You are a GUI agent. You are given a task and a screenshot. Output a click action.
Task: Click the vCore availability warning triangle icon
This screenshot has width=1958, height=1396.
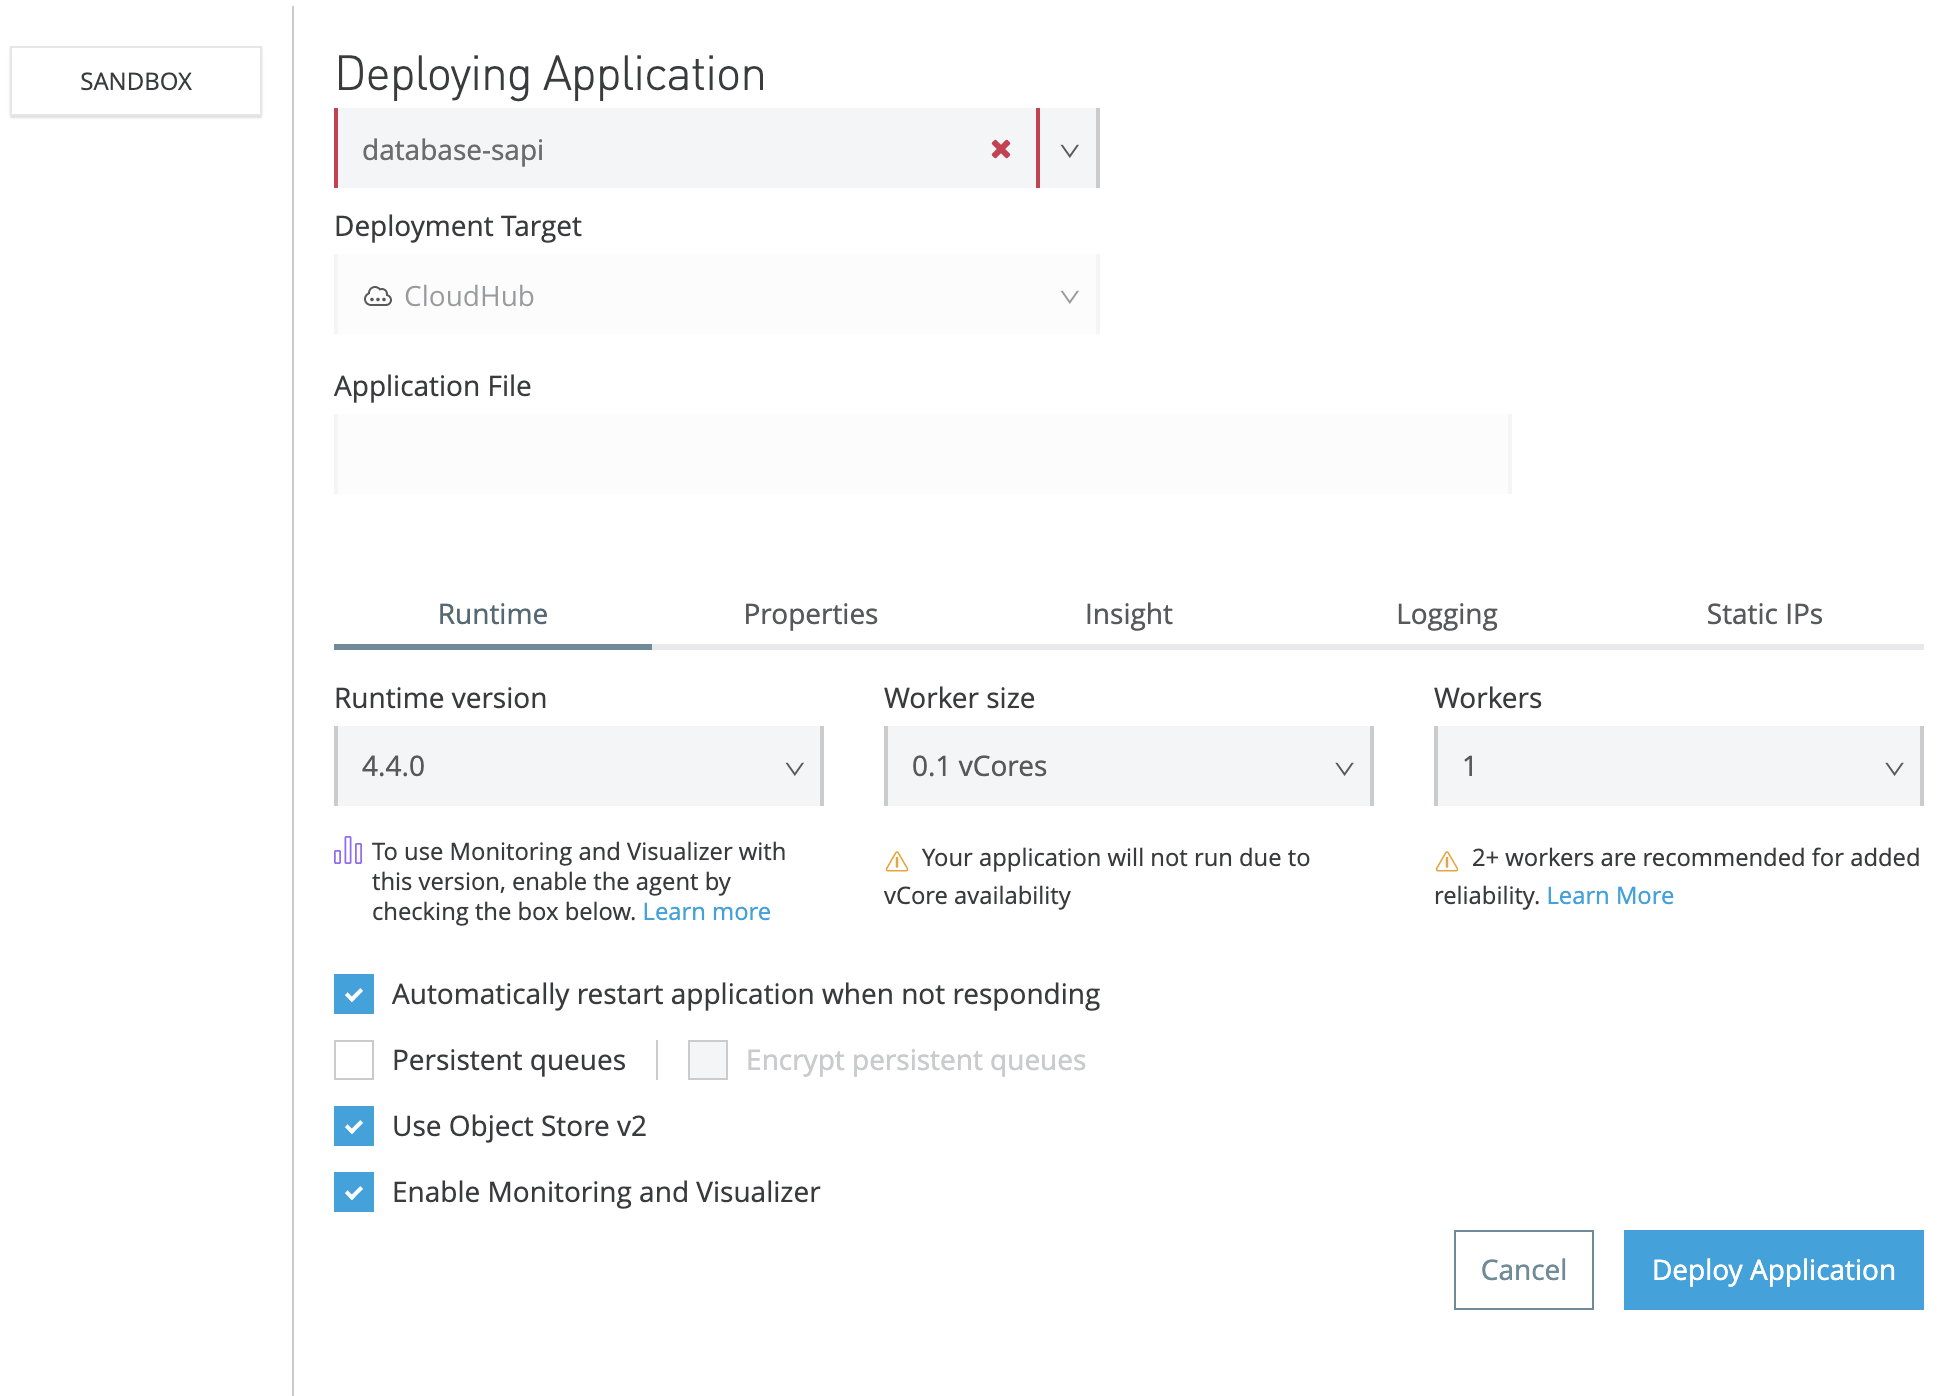(897, 860)
